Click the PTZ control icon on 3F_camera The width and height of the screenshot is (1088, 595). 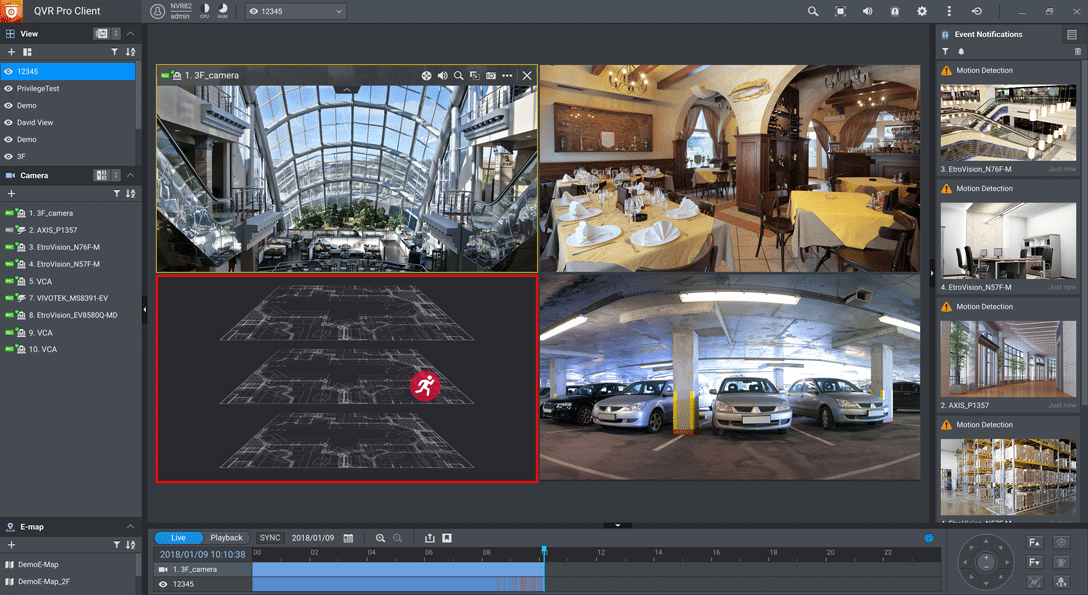[x=426, y=75]
